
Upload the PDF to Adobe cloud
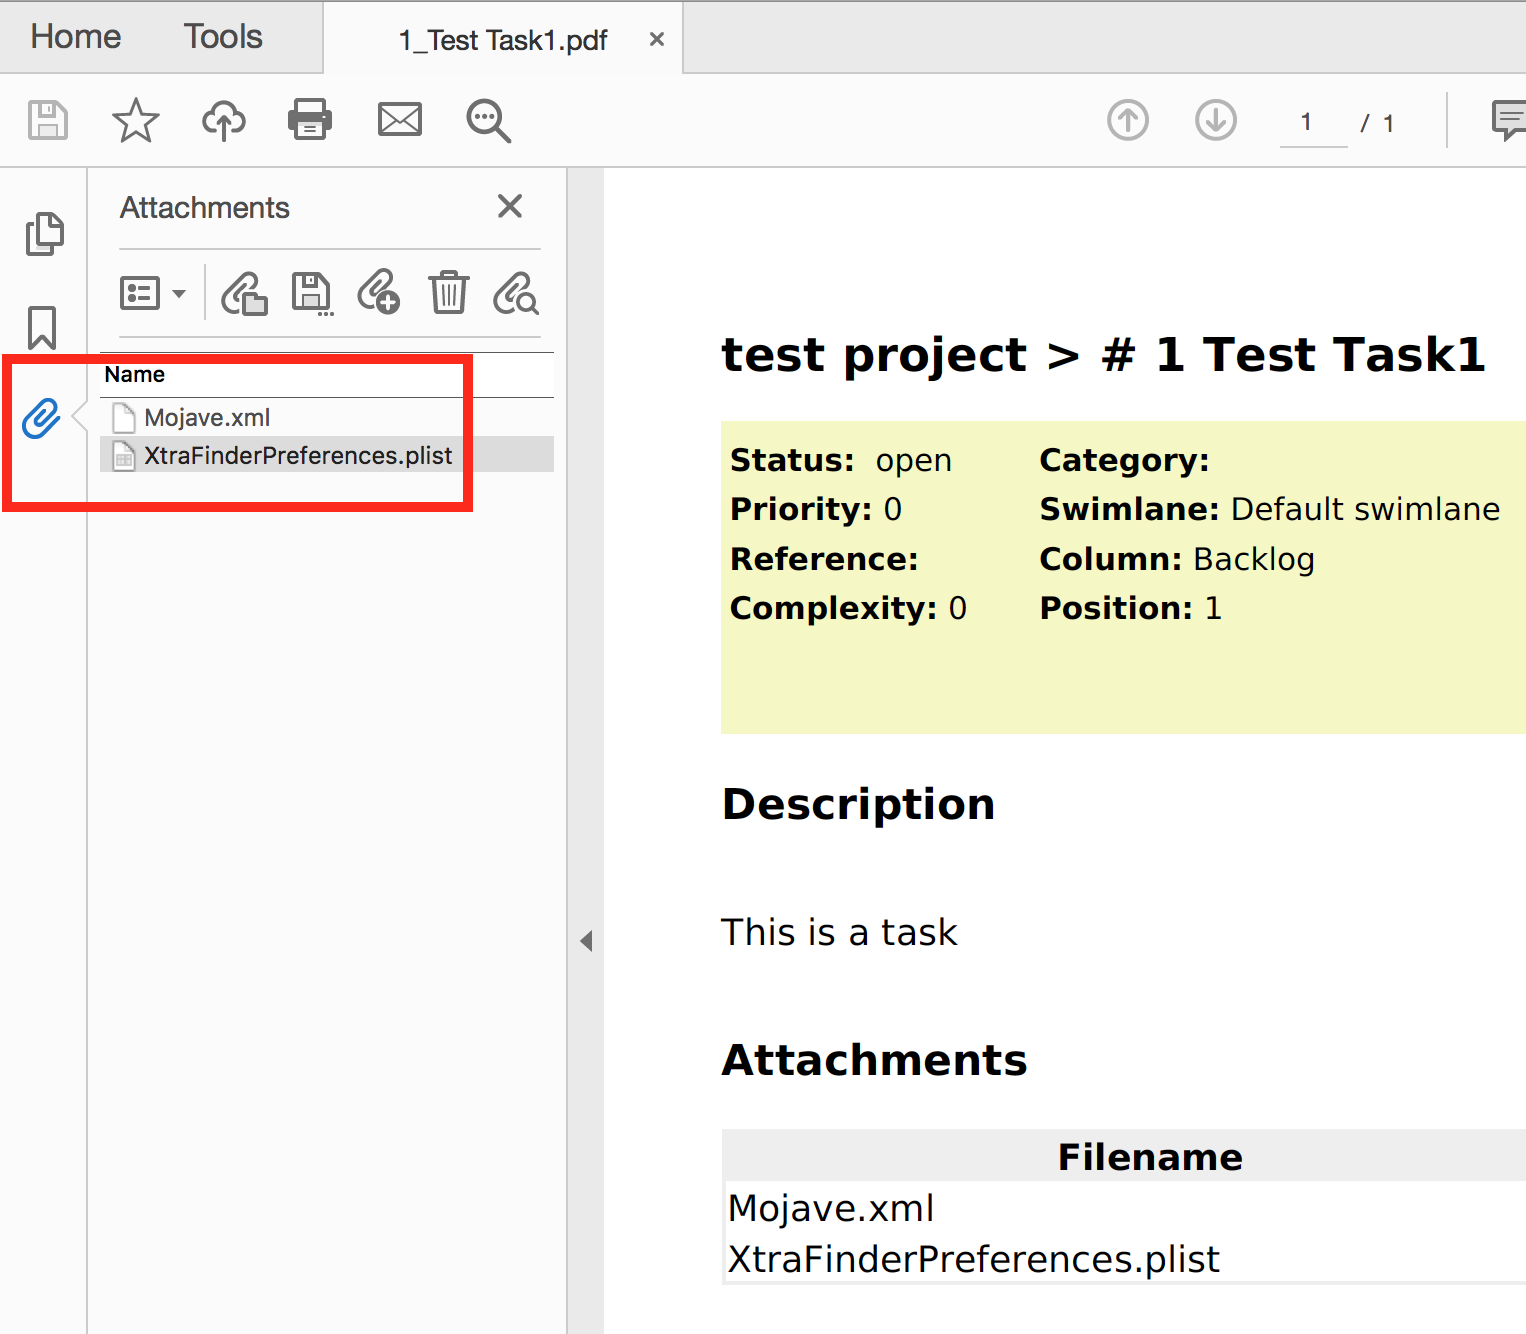223,119
